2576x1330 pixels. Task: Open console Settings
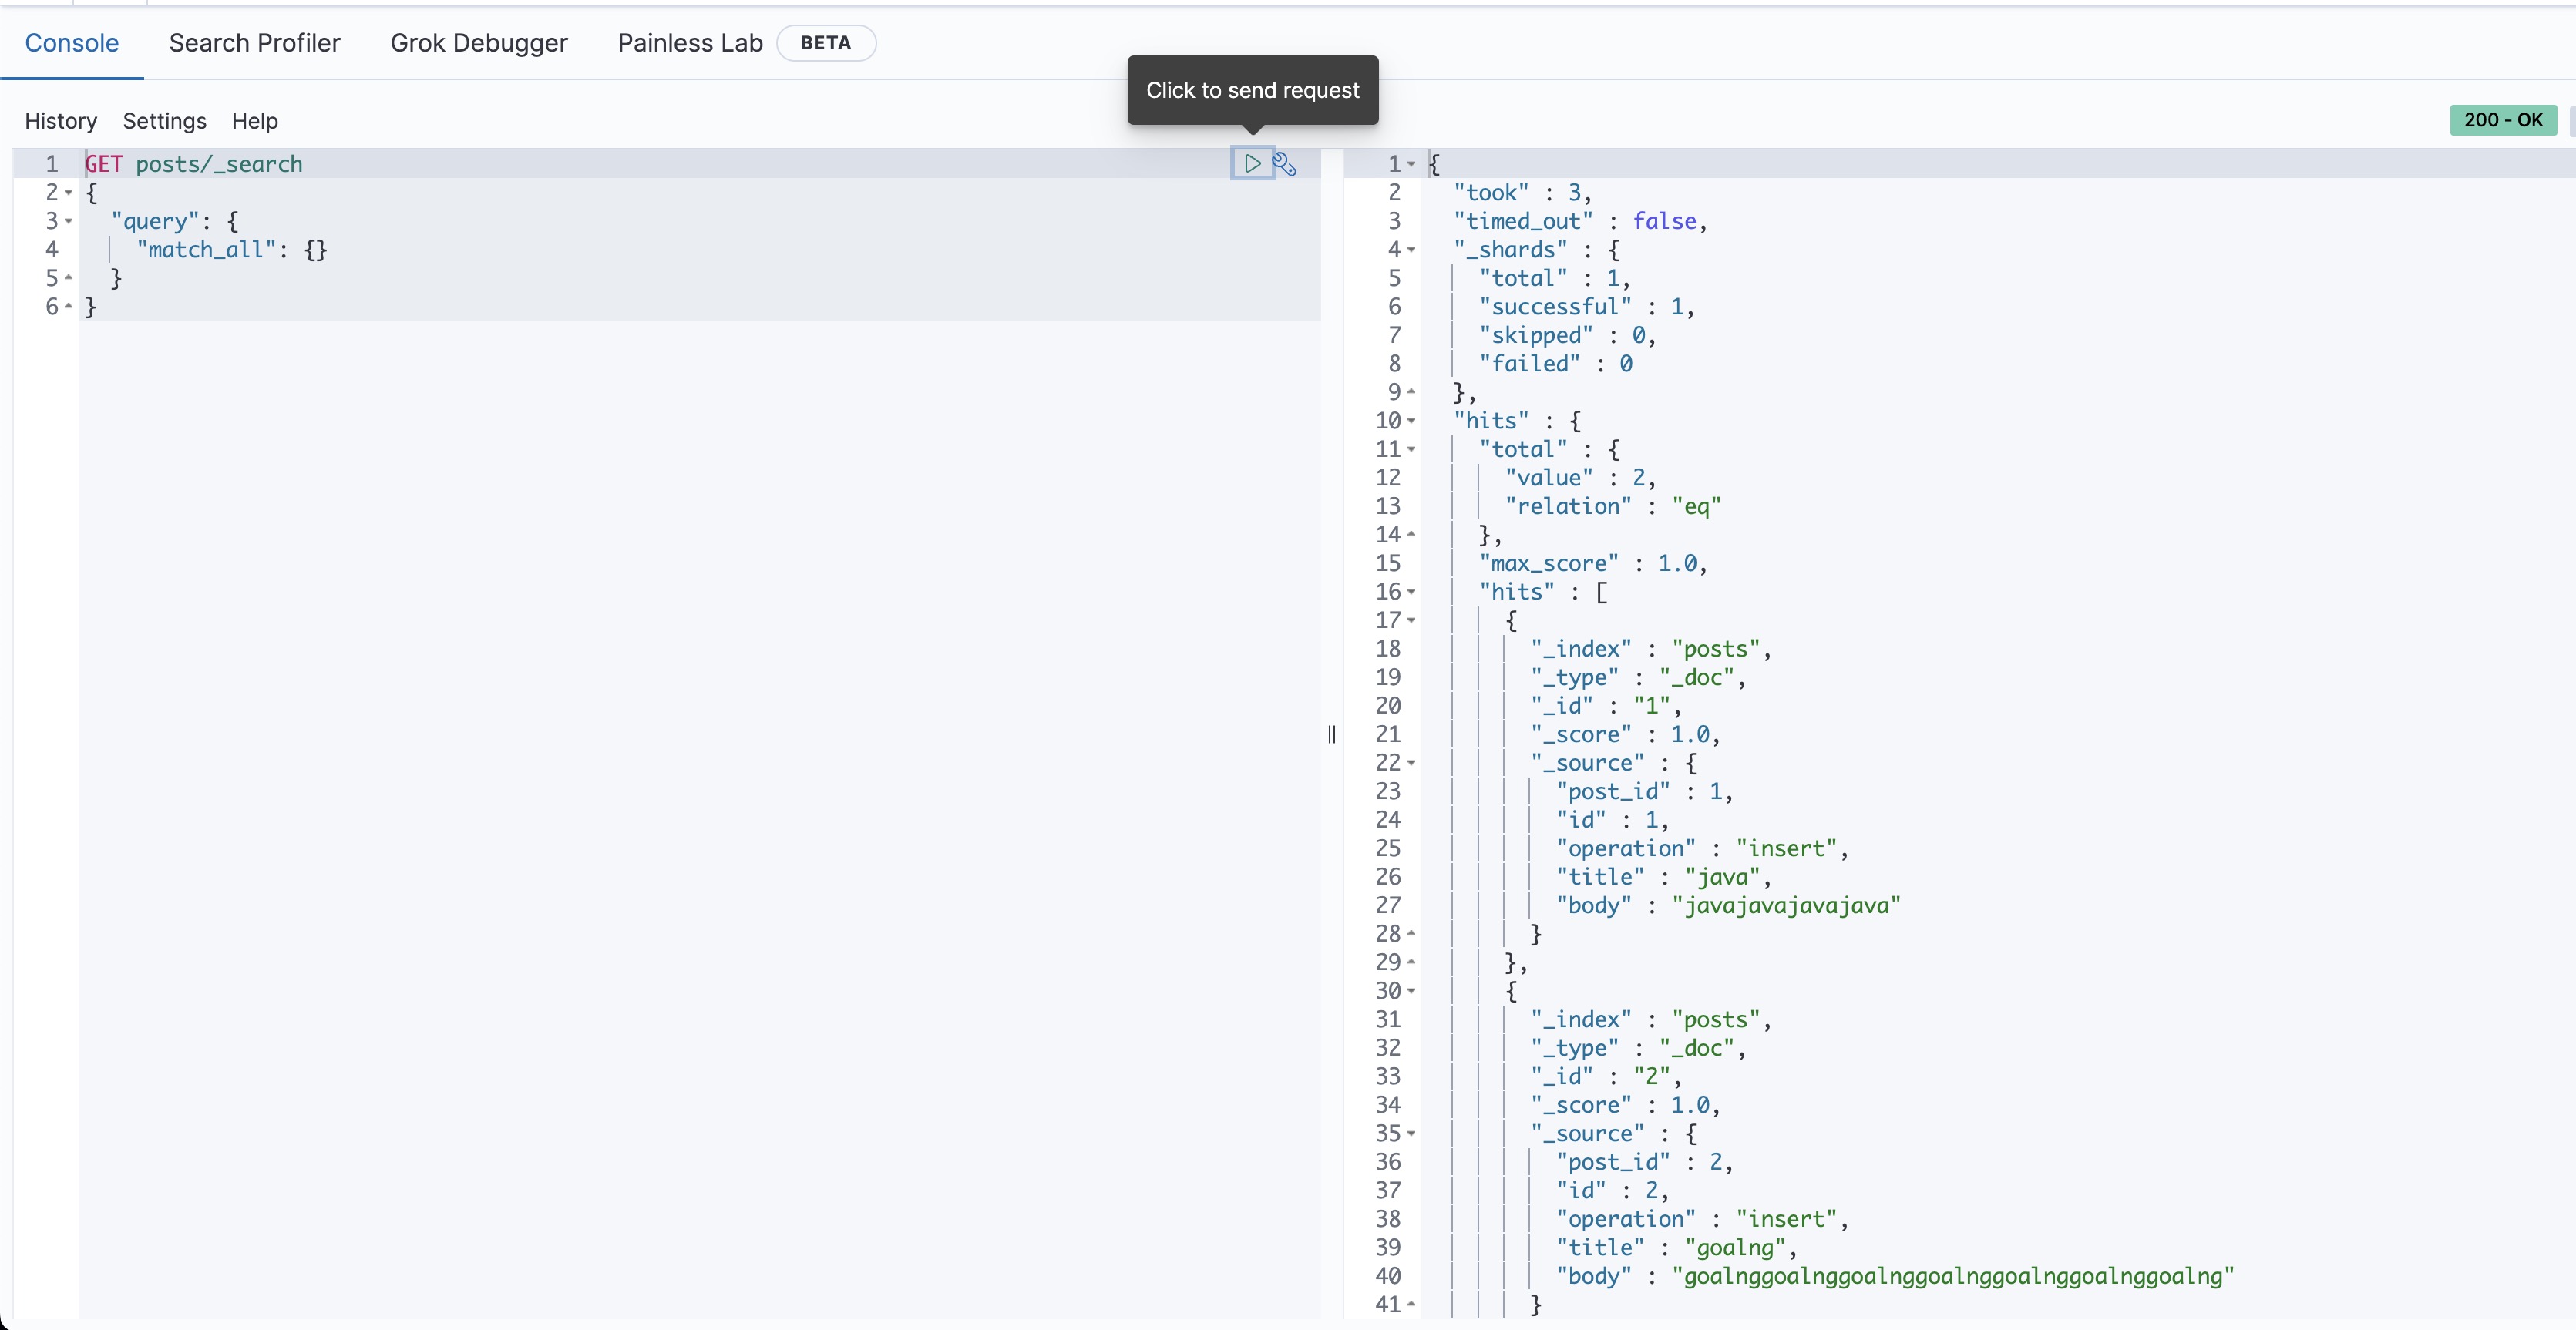[165, 121]
